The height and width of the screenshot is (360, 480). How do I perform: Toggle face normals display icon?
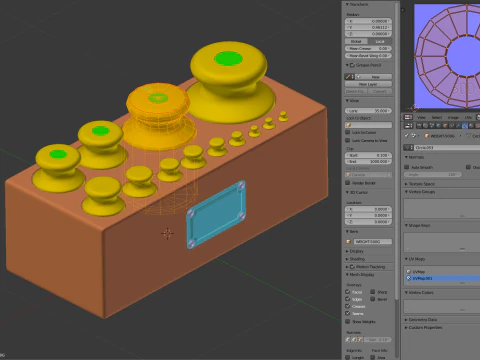point(360,339)
